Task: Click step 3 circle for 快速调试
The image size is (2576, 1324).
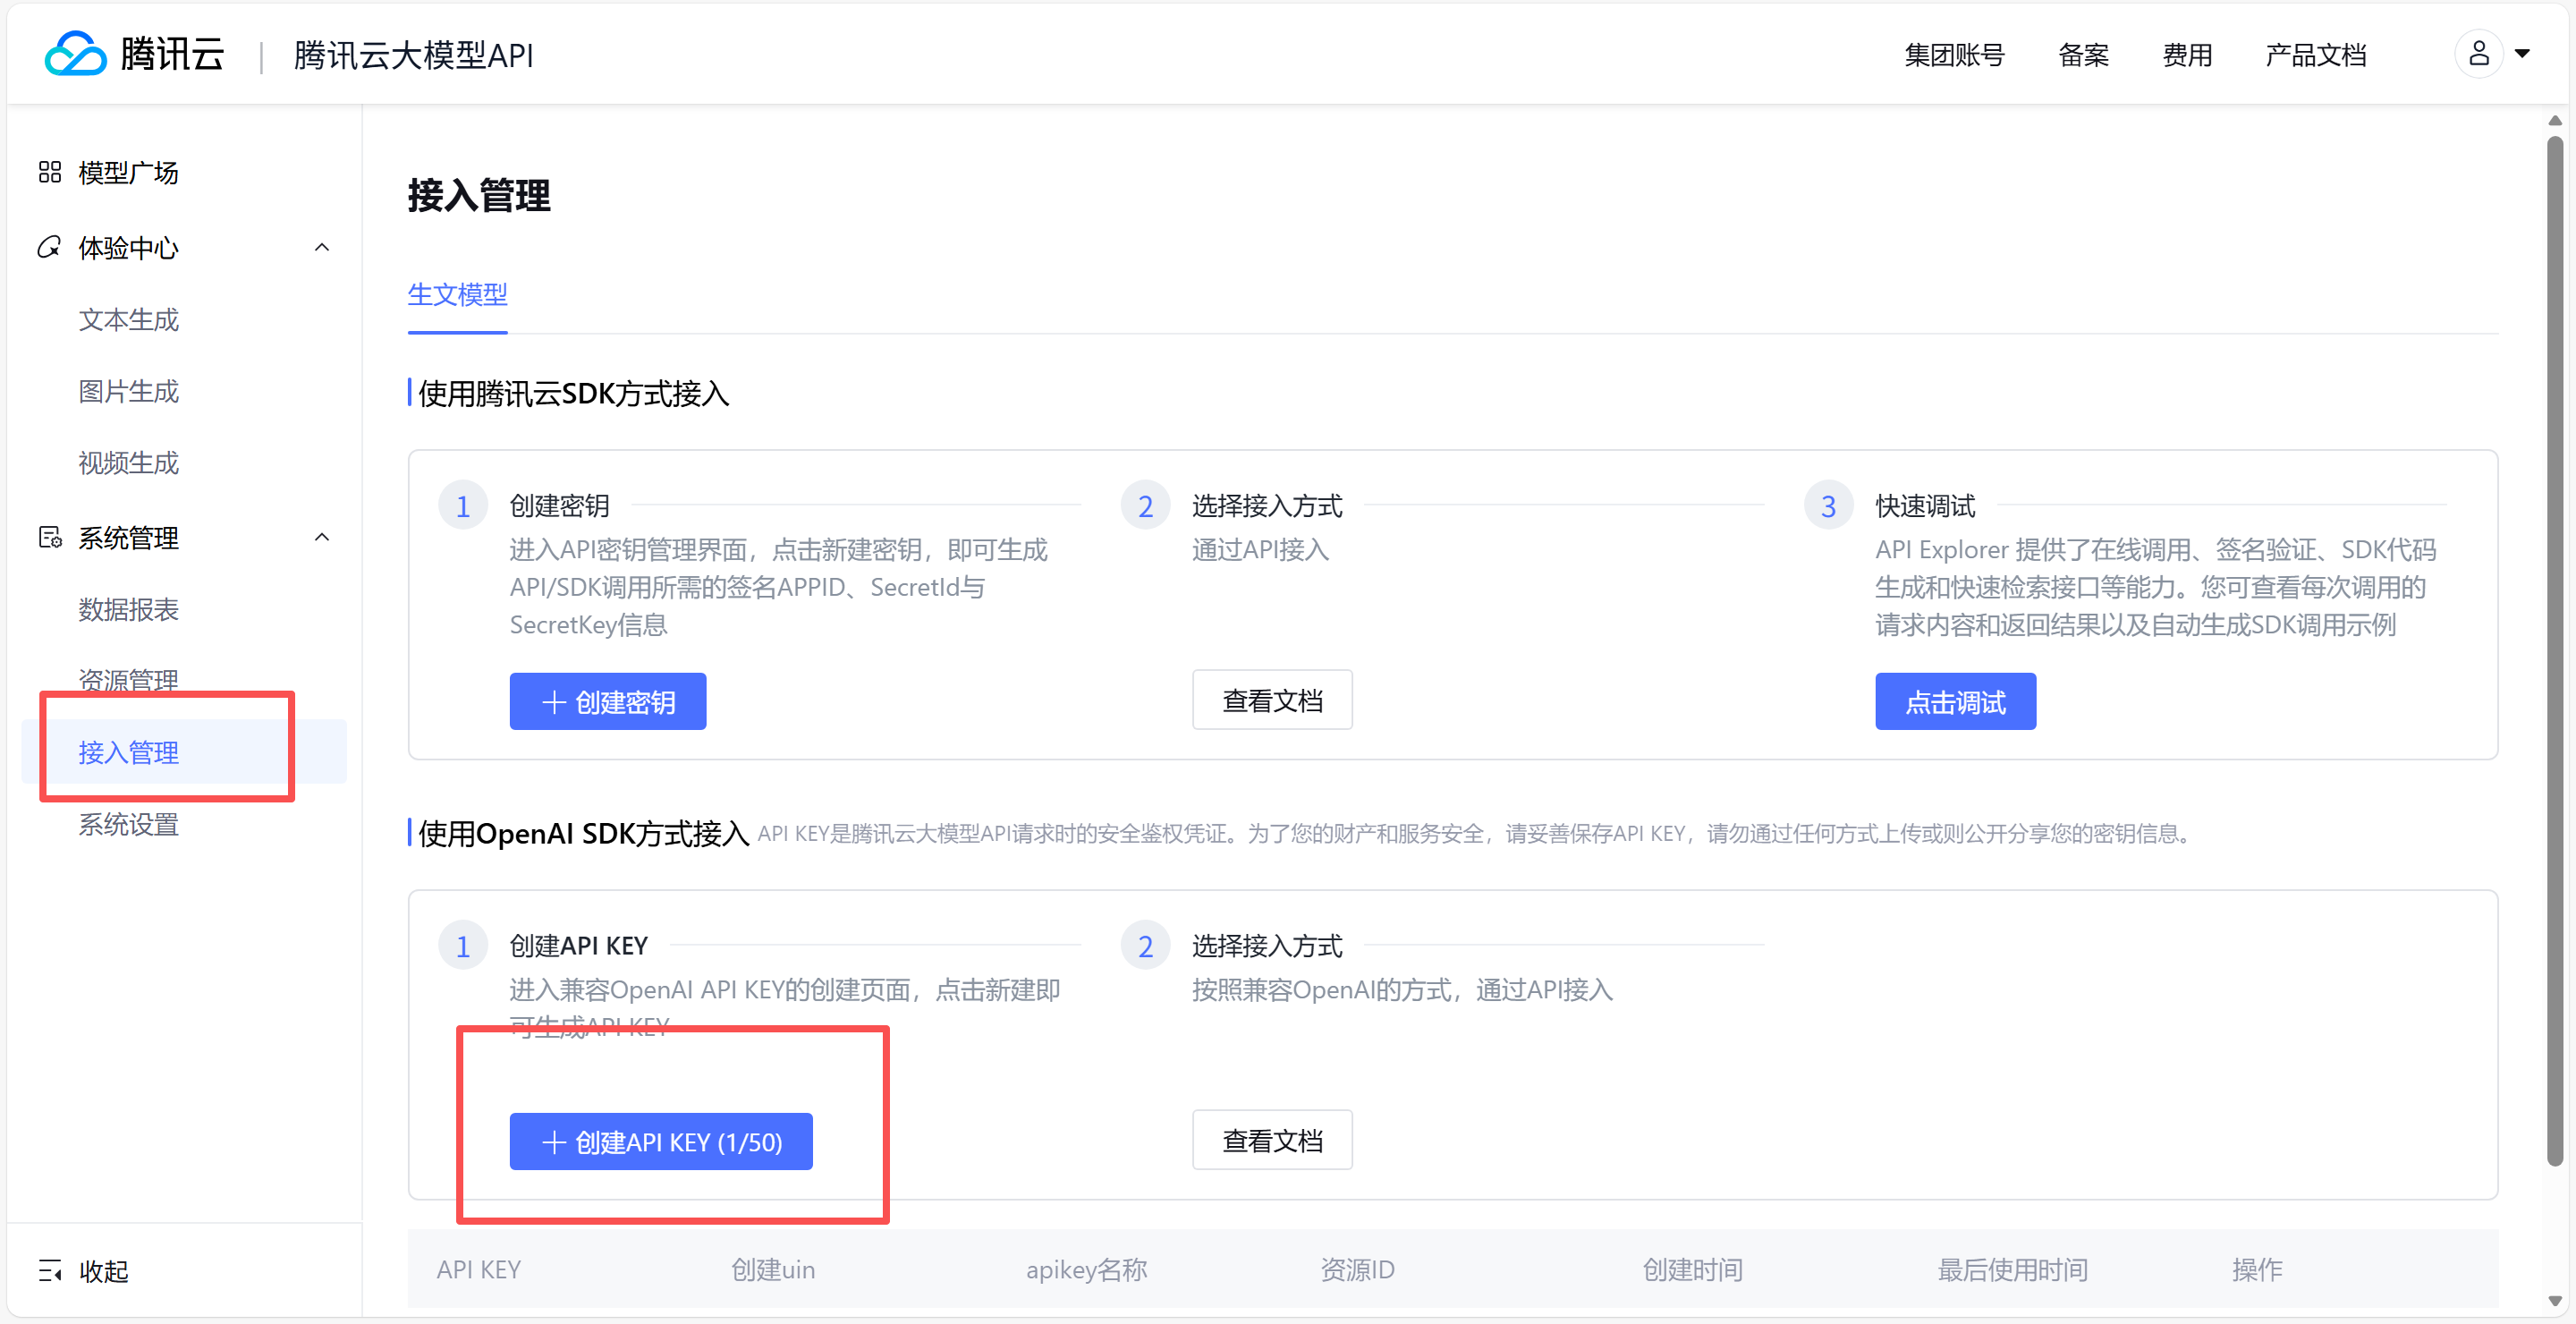Action: [x=1828, y=506]
